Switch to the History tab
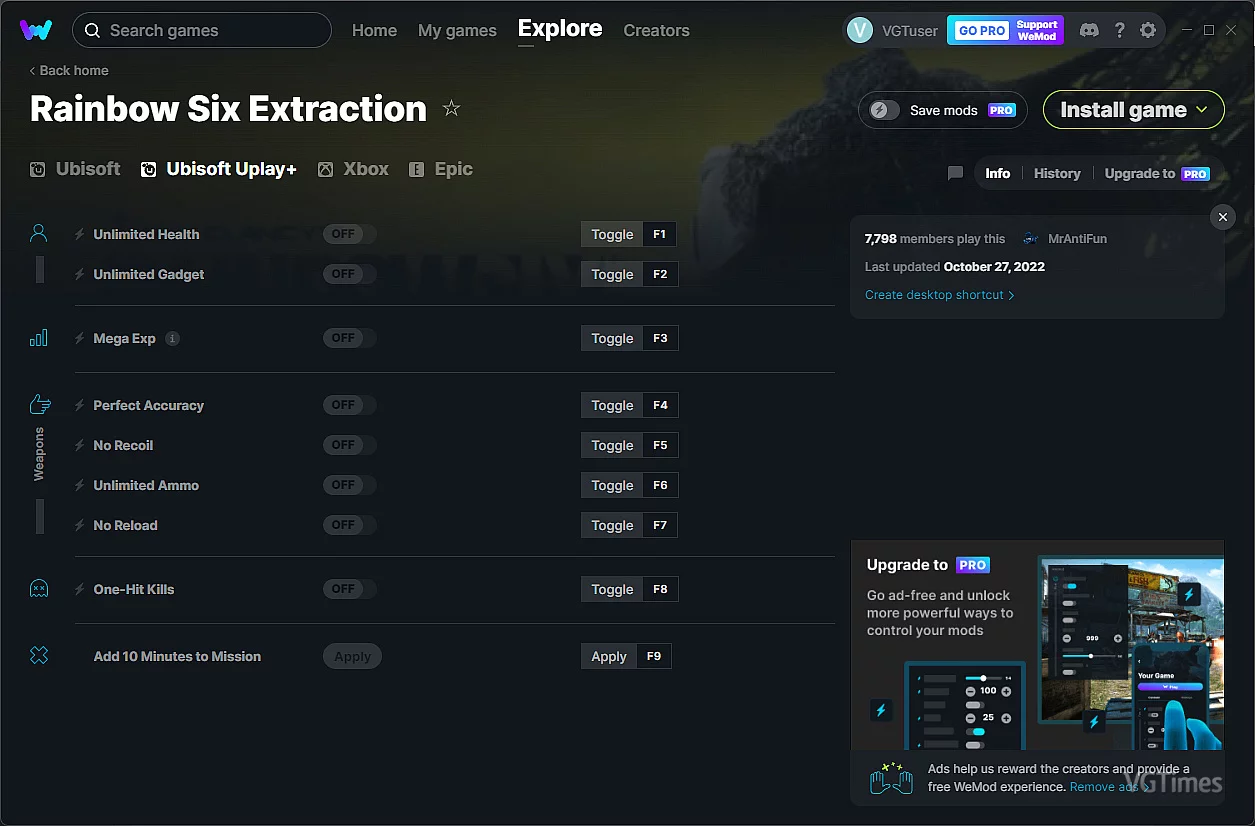Screen dimensions: 1255x826 click(x=1057, y=173)
